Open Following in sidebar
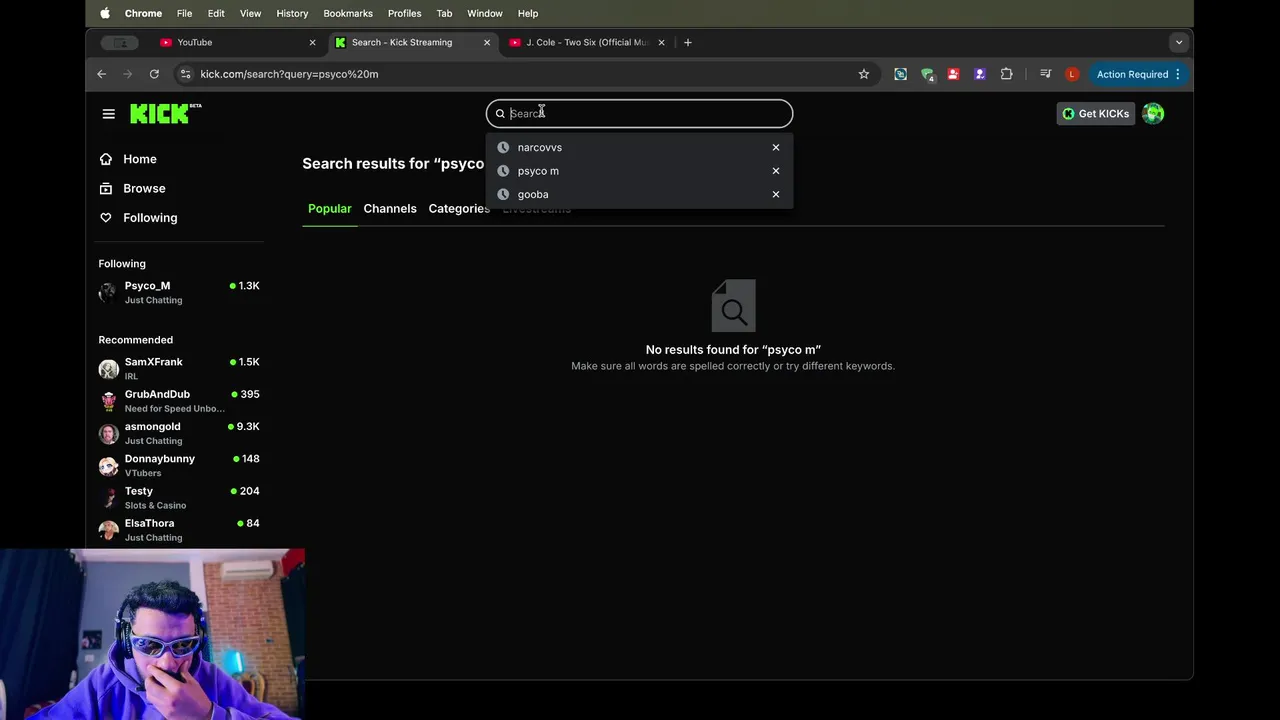 coord(138,217)
